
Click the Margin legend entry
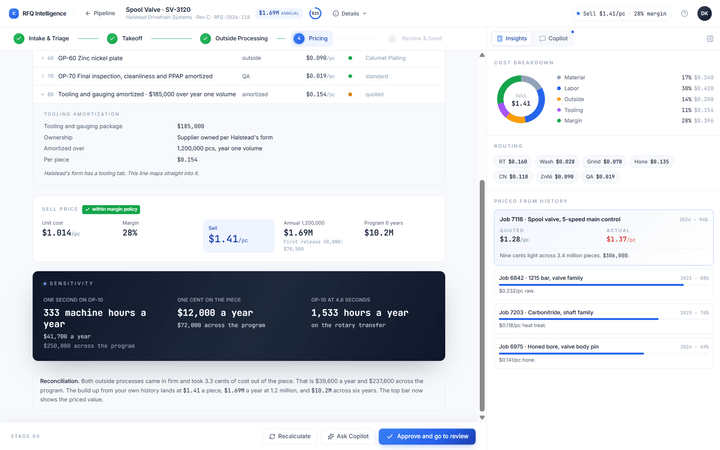(x=636, y=121)
